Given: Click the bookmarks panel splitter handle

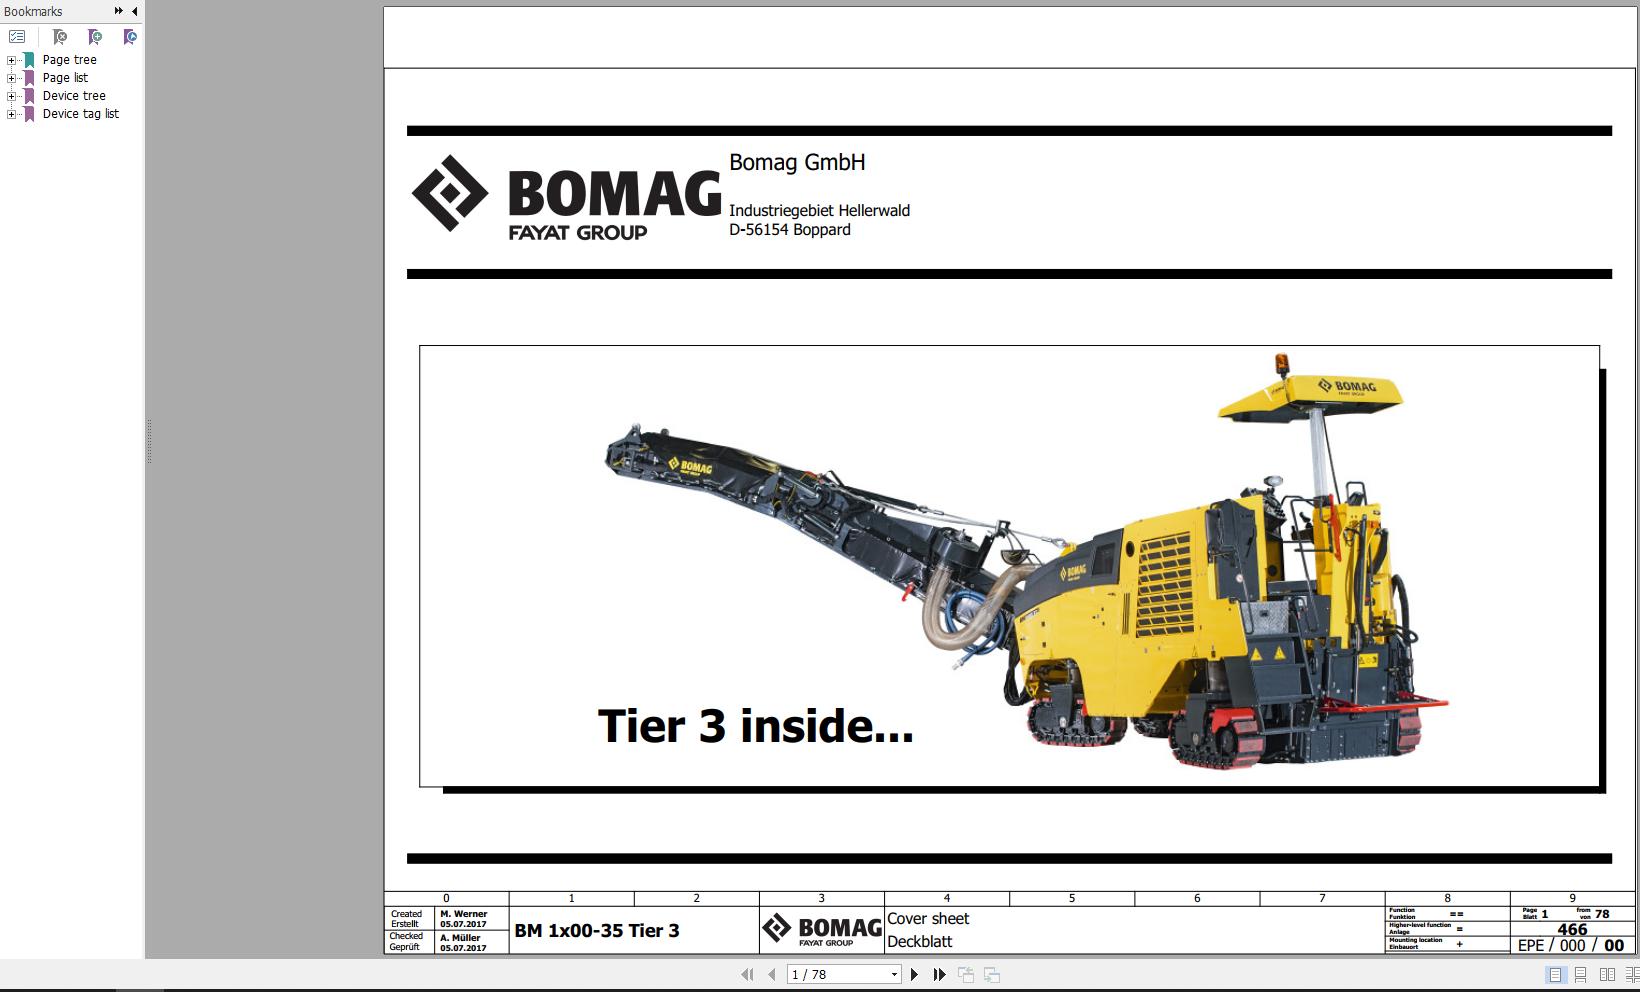Looking at the screenshot, I should pyautogui.click(x=148, y=441).
